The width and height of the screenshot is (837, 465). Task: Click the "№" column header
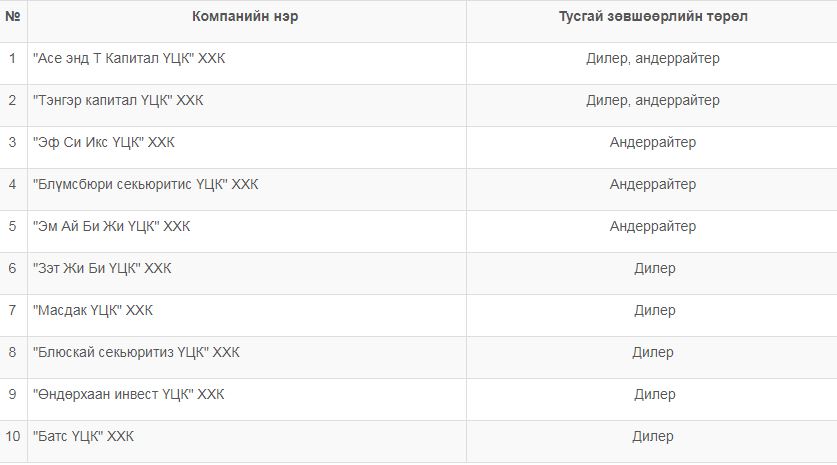coord(13,17)
